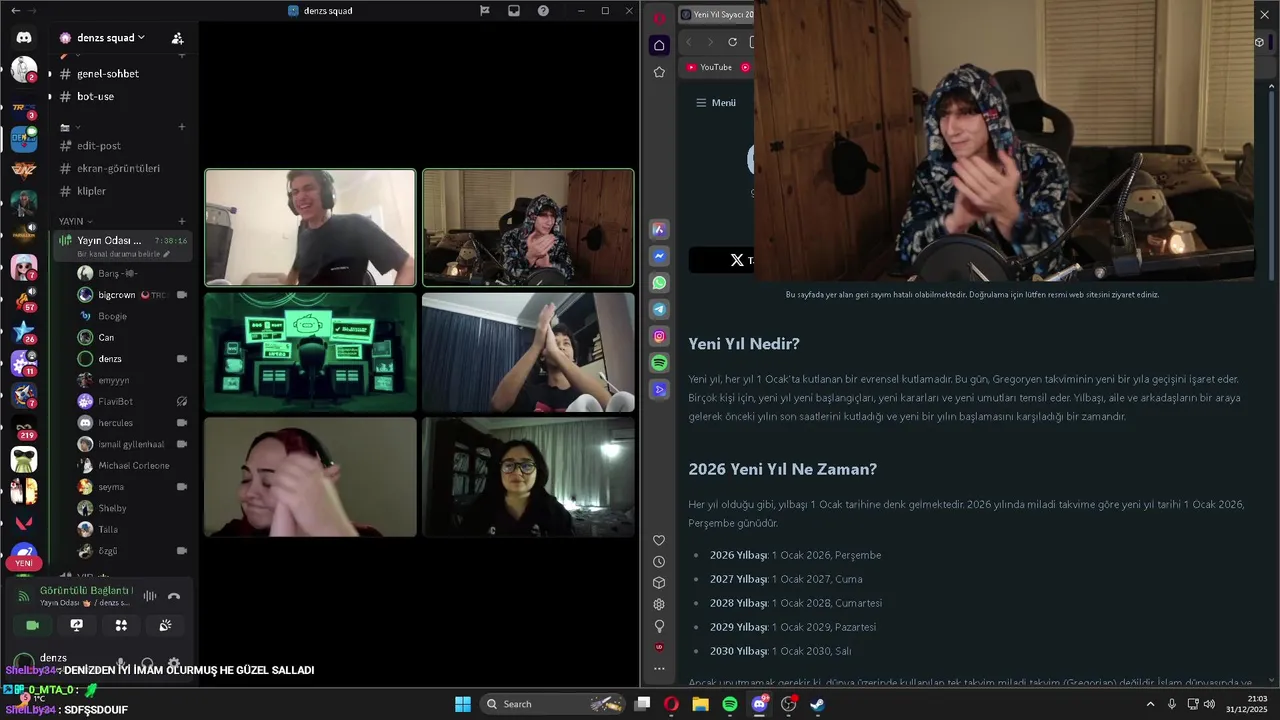
Task: Open Opera sidebar settings gear
Action: coord(659,604)
